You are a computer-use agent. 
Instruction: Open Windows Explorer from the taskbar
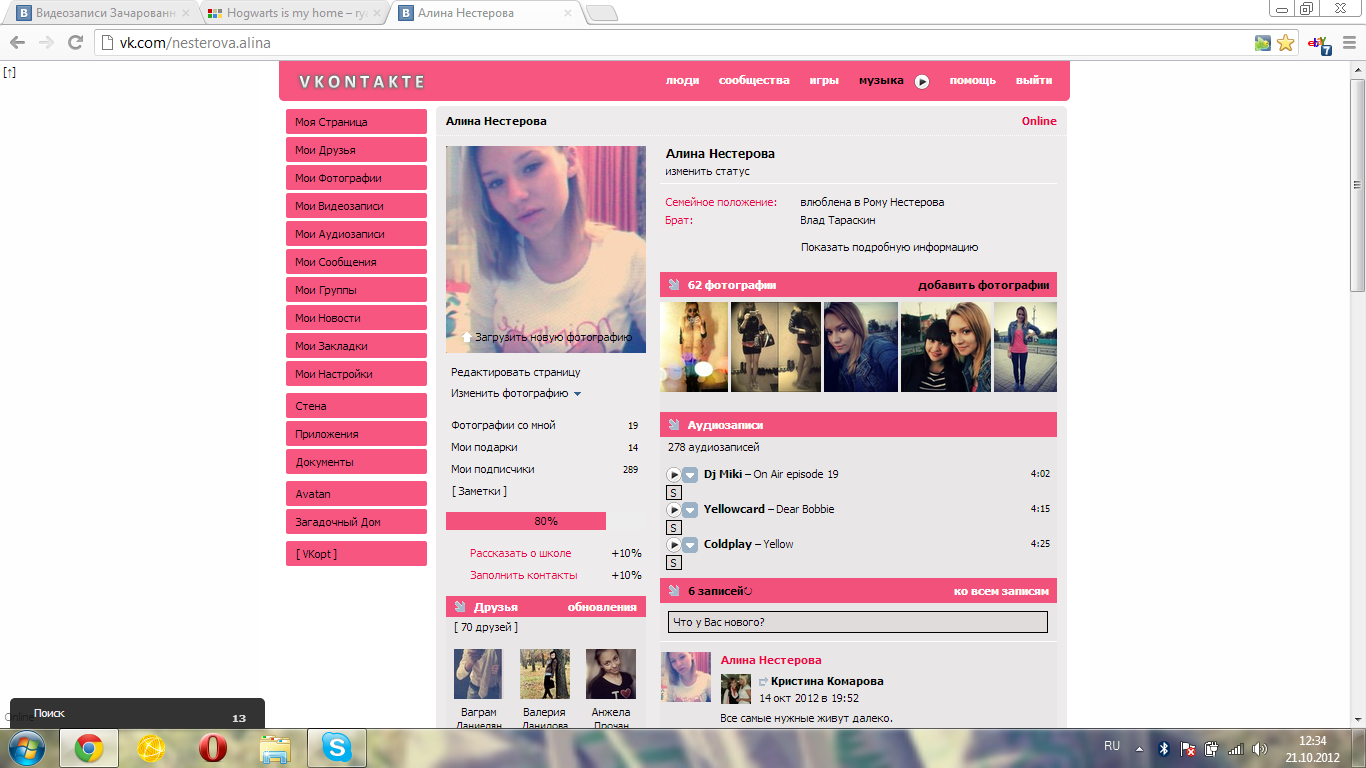click(x=274, y=748)
